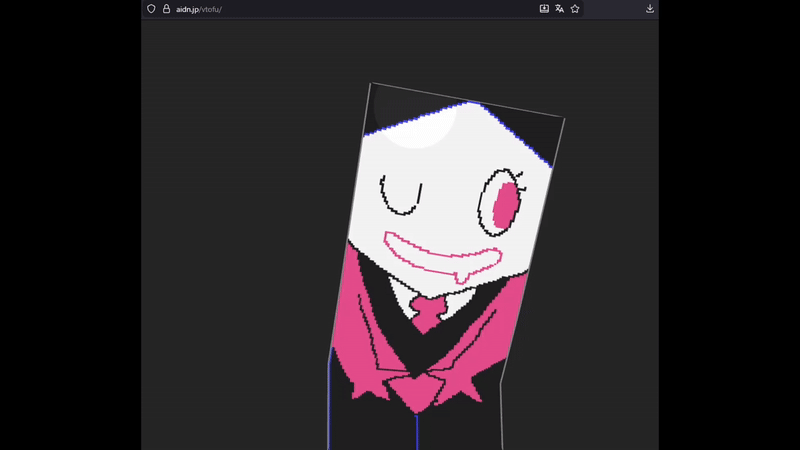View site security via the padlock icon
This screenshot has width=800, height=450.
(x=166, y=9)
